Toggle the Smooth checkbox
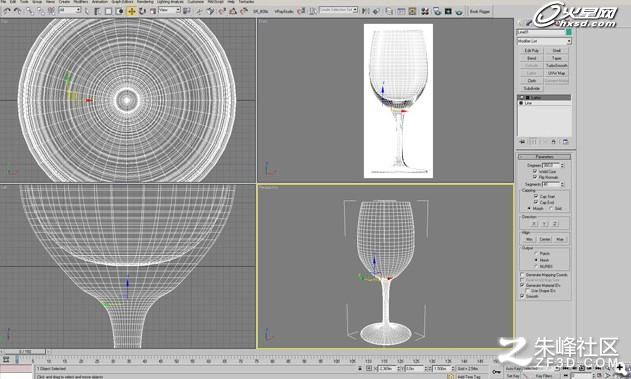631x379 pixels. (522, 296)
